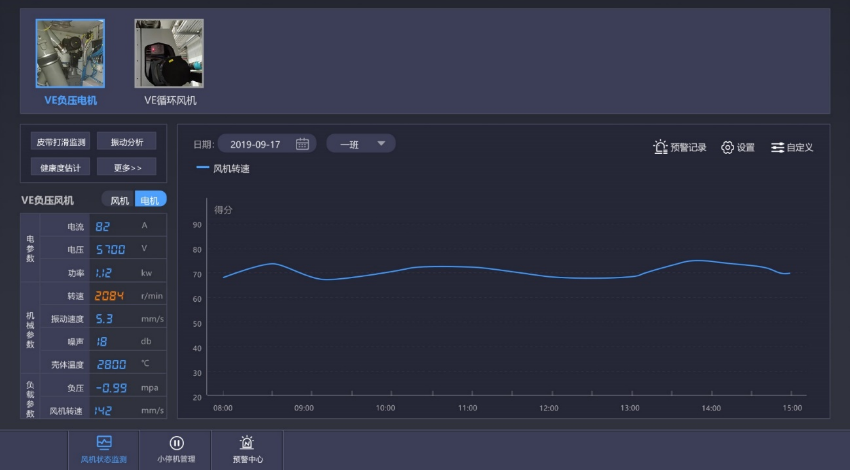Click the 2019-09-17 date input
The image size is (850, 472).
coord(255,144)
